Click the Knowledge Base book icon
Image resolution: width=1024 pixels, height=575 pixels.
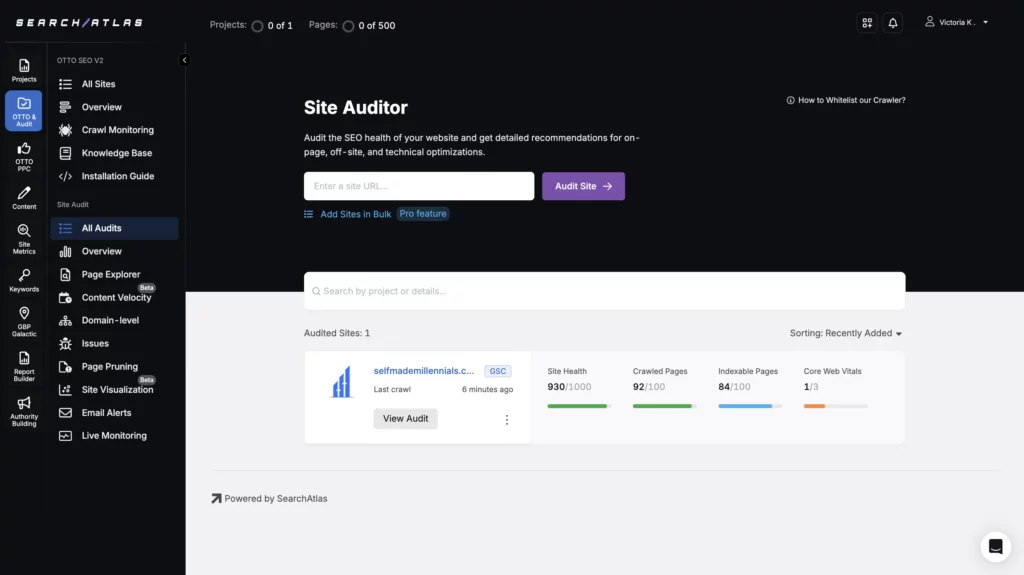pyautogui.click(x=65, y=153)
